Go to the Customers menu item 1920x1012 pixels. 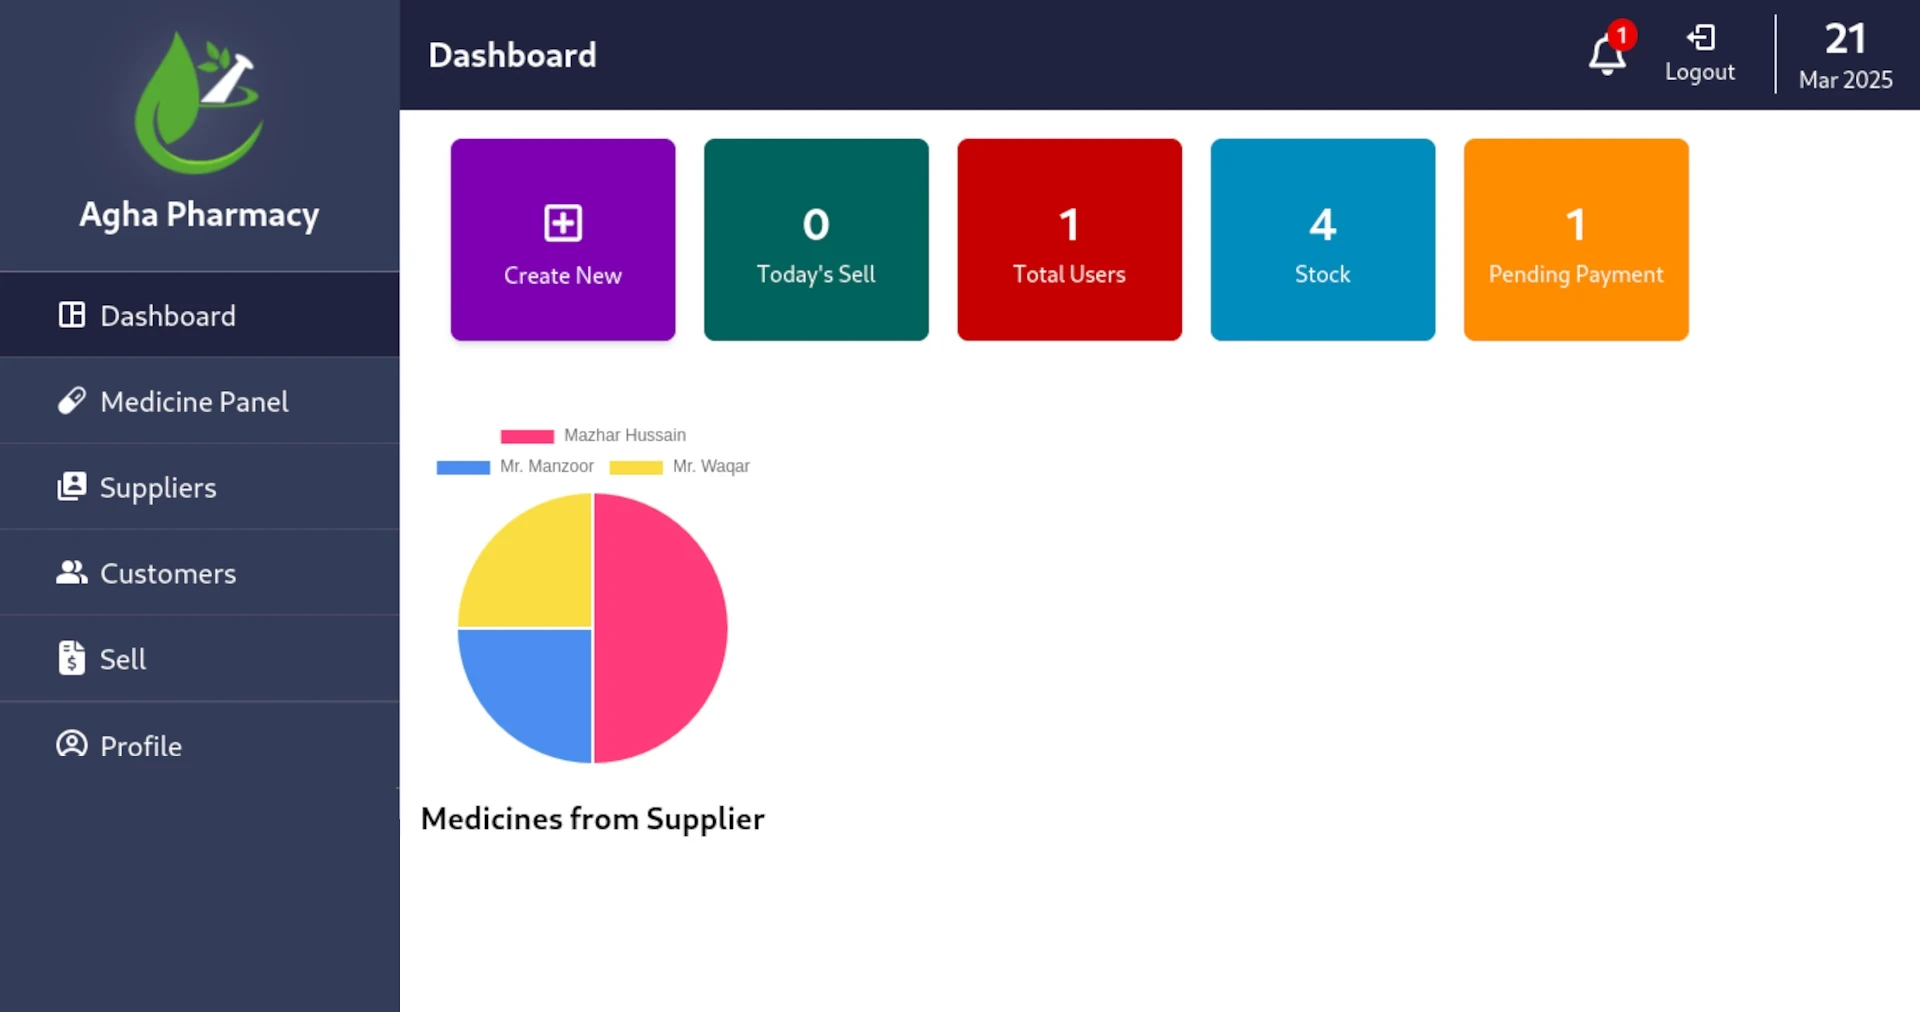pos(168,573)
